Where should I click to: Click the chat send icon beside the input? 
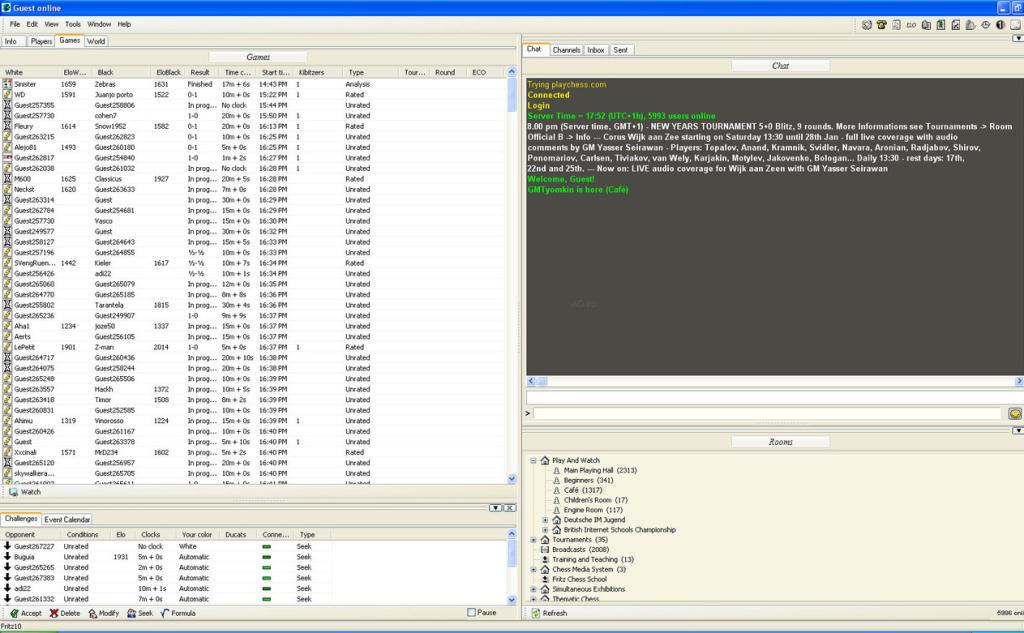click(x=1014, y=413)
